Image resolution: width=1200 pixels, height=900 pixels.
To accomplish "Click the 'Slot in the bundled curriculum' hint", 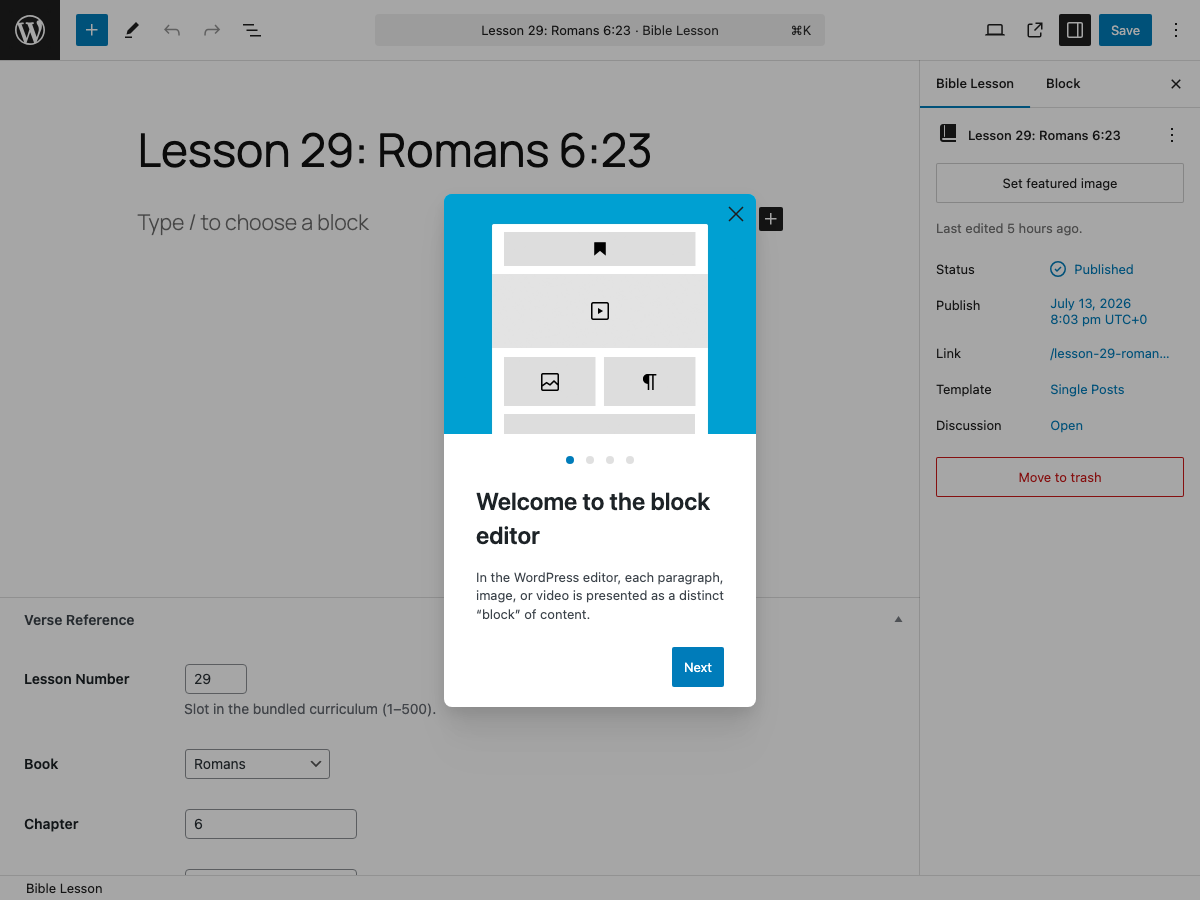I will tap(310, 709).
